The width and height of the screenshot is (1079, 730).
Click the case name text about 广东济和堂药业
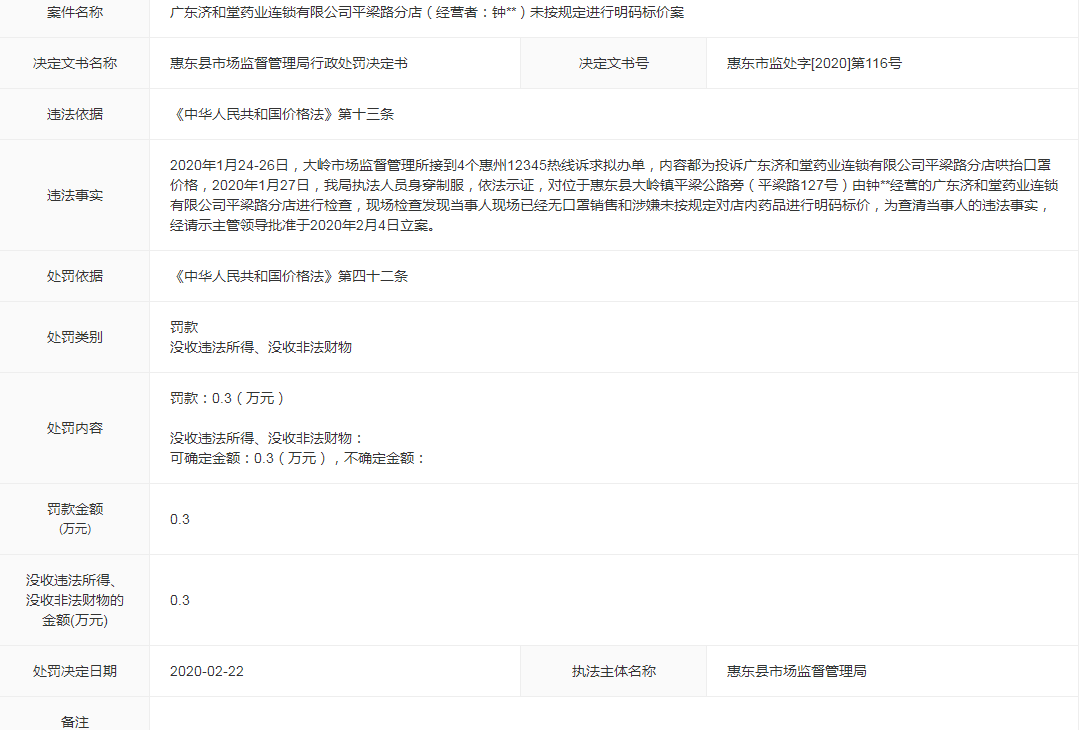427,12
